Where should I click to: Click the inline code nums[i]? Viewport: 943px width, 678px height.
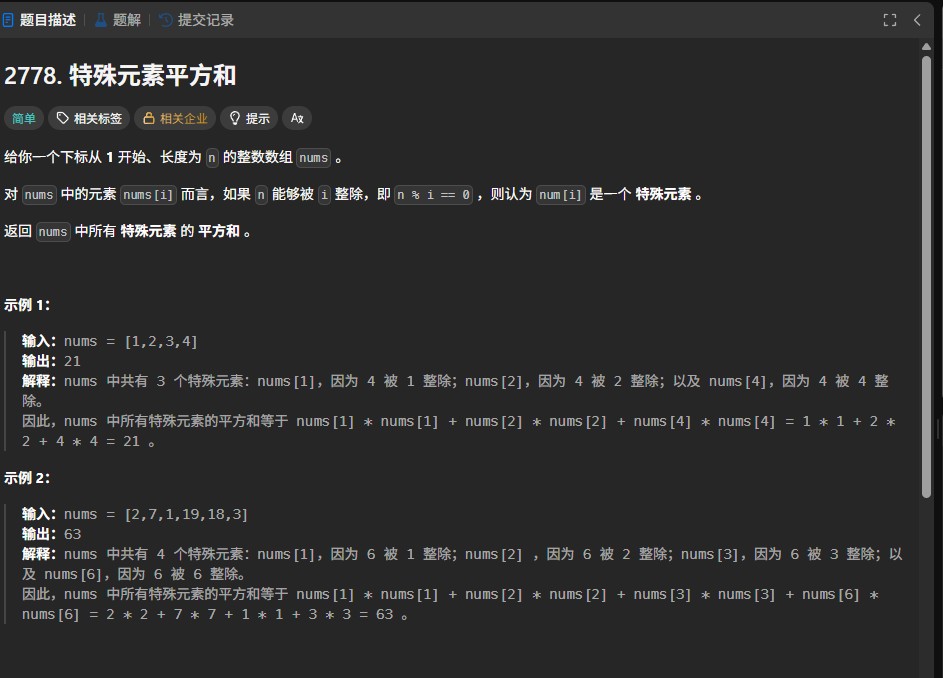click(x=148, y=195)
